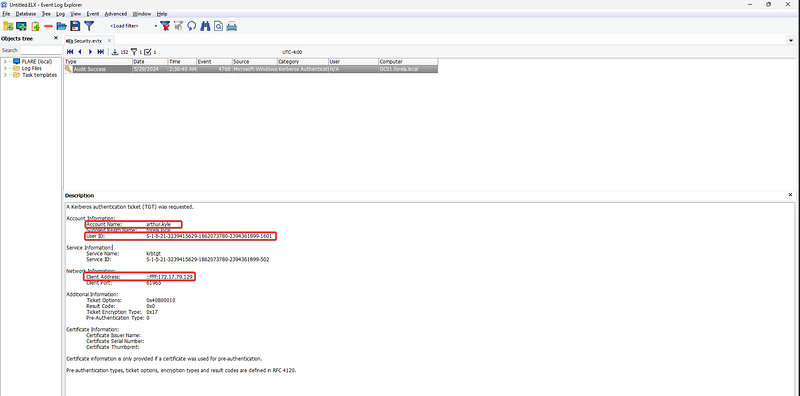Click the red delete toolbar icon

click(x=48, y=26)
